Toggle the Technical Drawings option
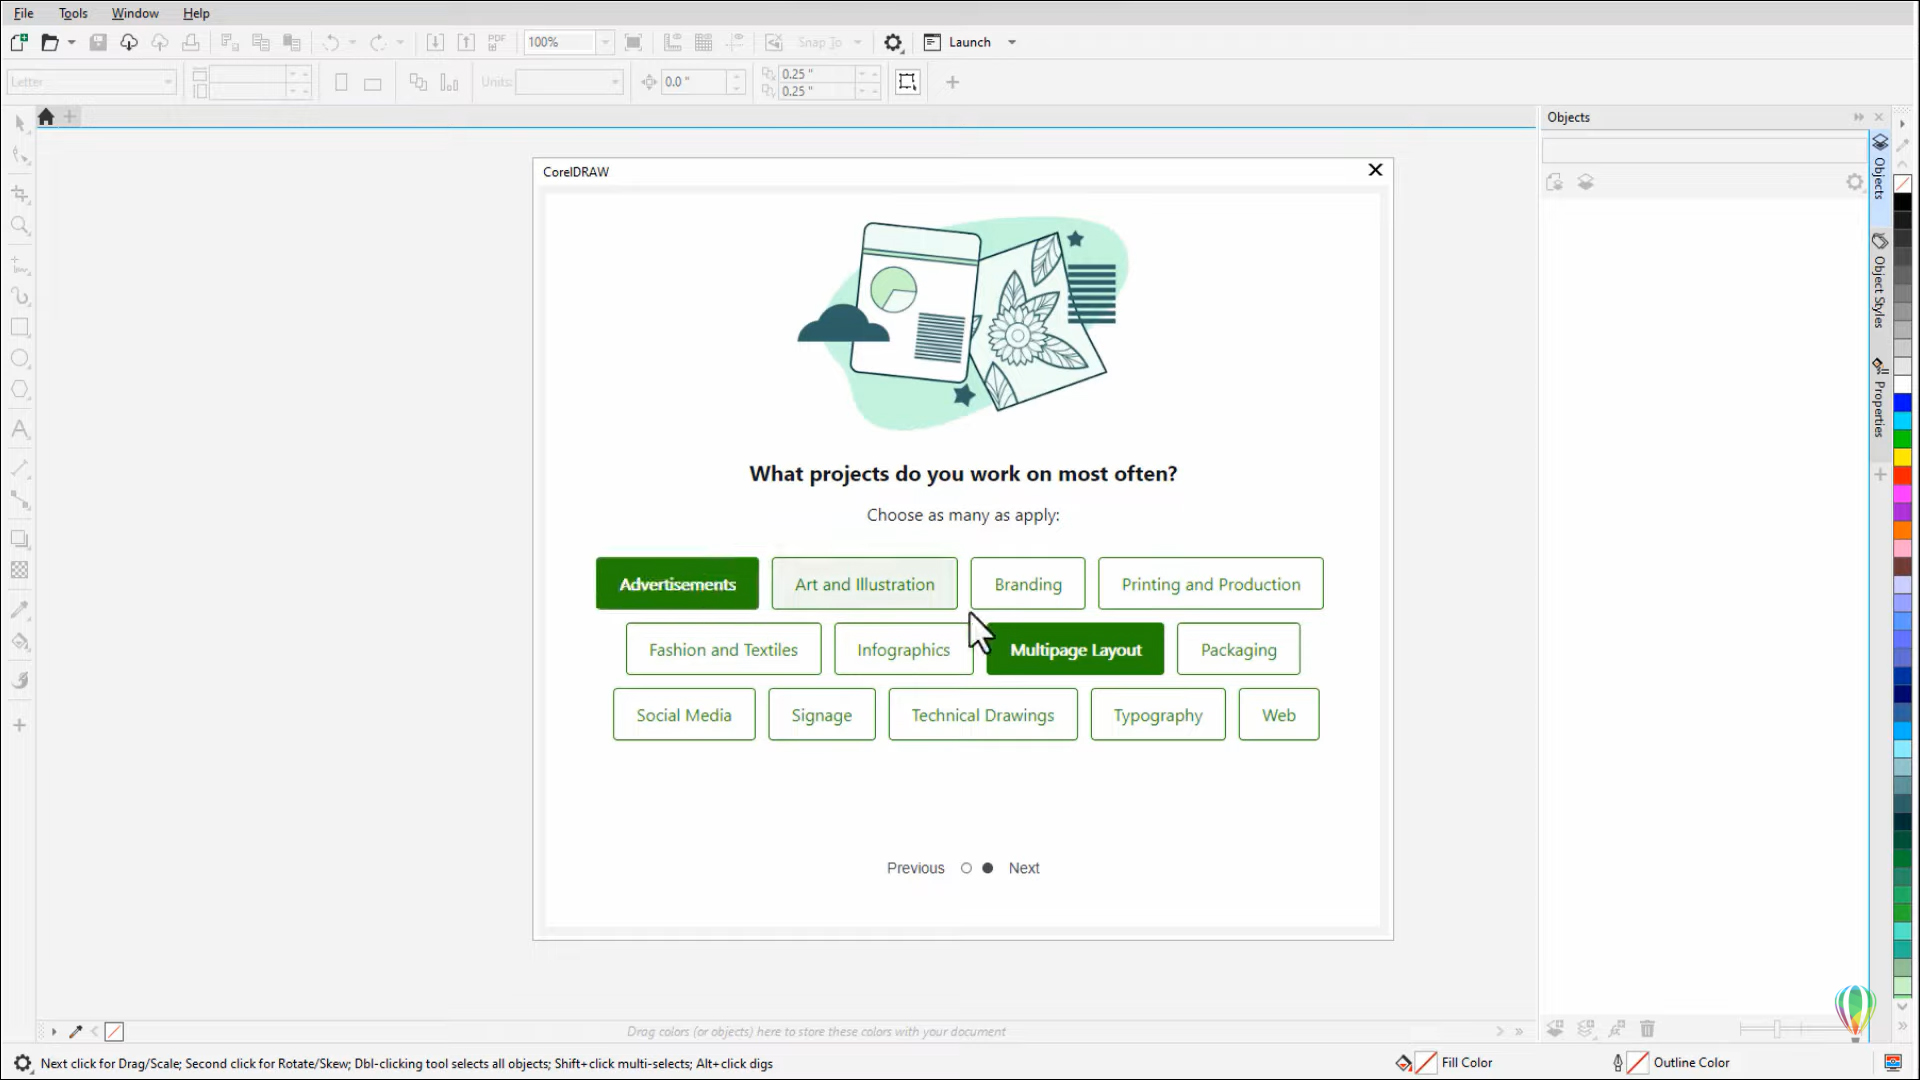This screenshot has width=1920, height=1080. pyautogui.click(x=983, y=715)
